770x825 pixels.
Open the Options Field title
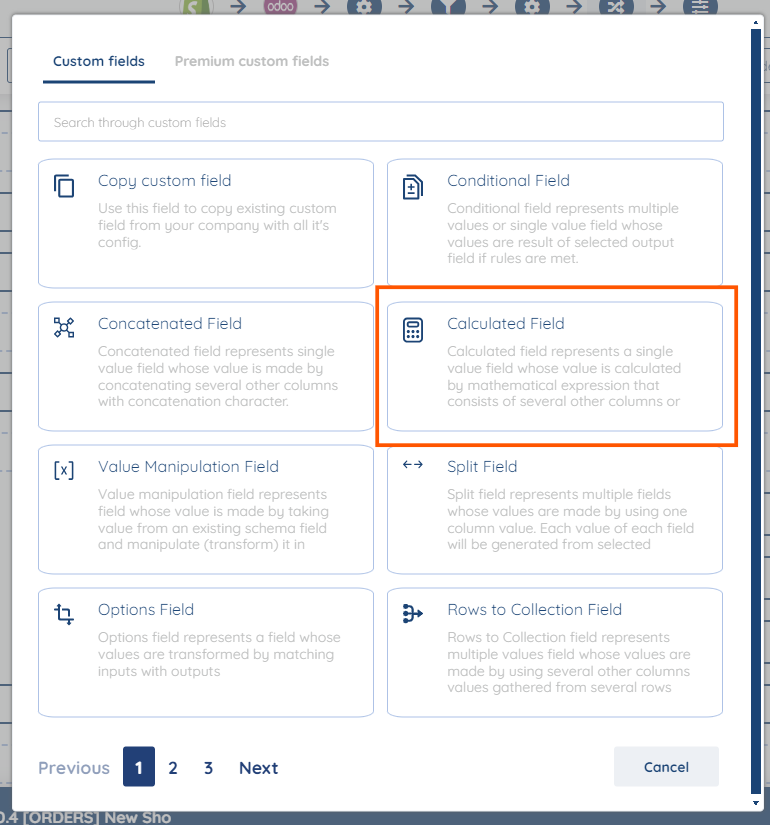pos(146,610)
